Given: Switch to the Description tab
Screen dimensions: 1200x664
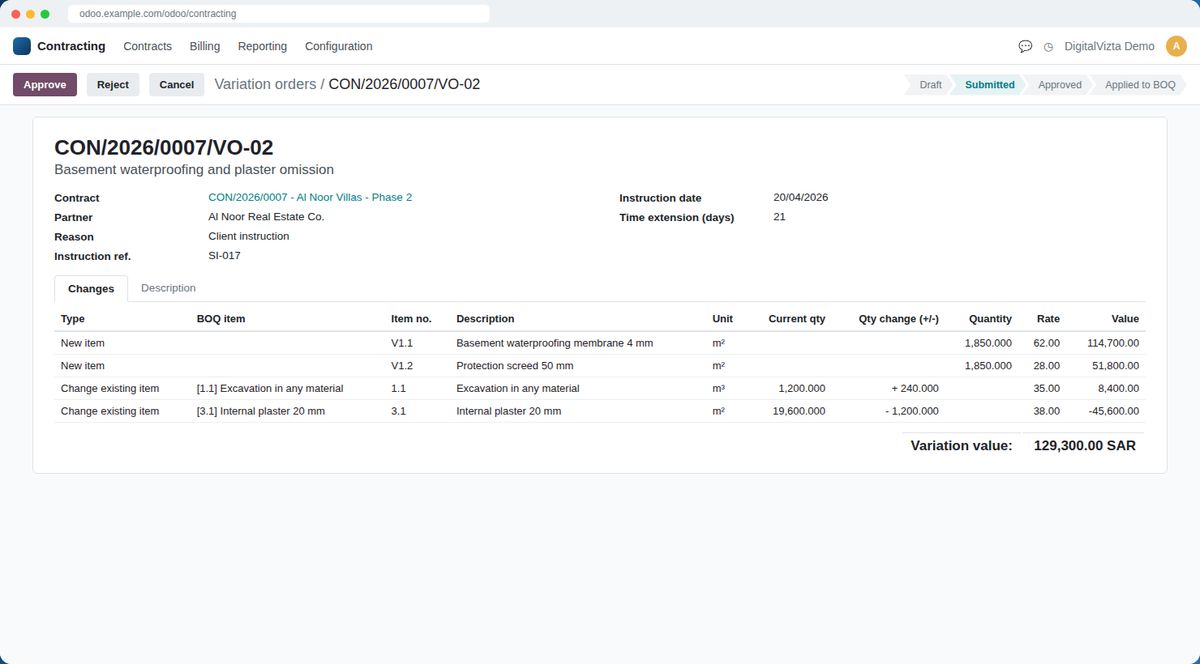Looking at the screenshot, I should coord(168,288).
